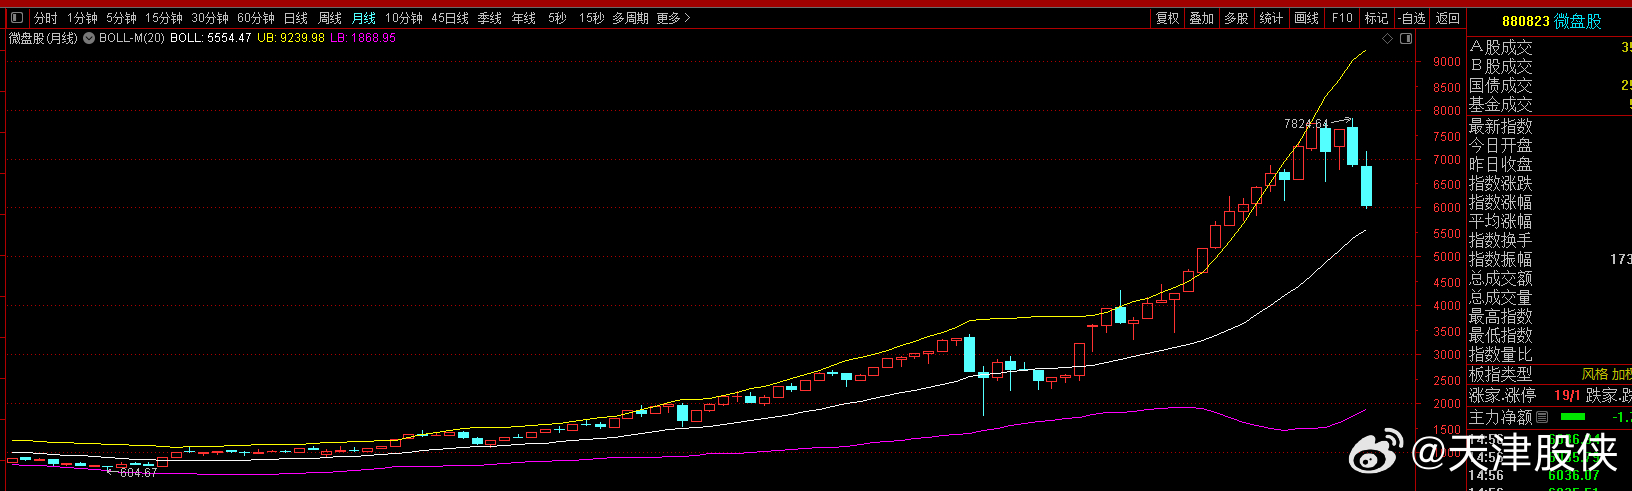Click the 微盘股(月线) chart label
This screenshot has width=1632, height=491.
(43, 38)
